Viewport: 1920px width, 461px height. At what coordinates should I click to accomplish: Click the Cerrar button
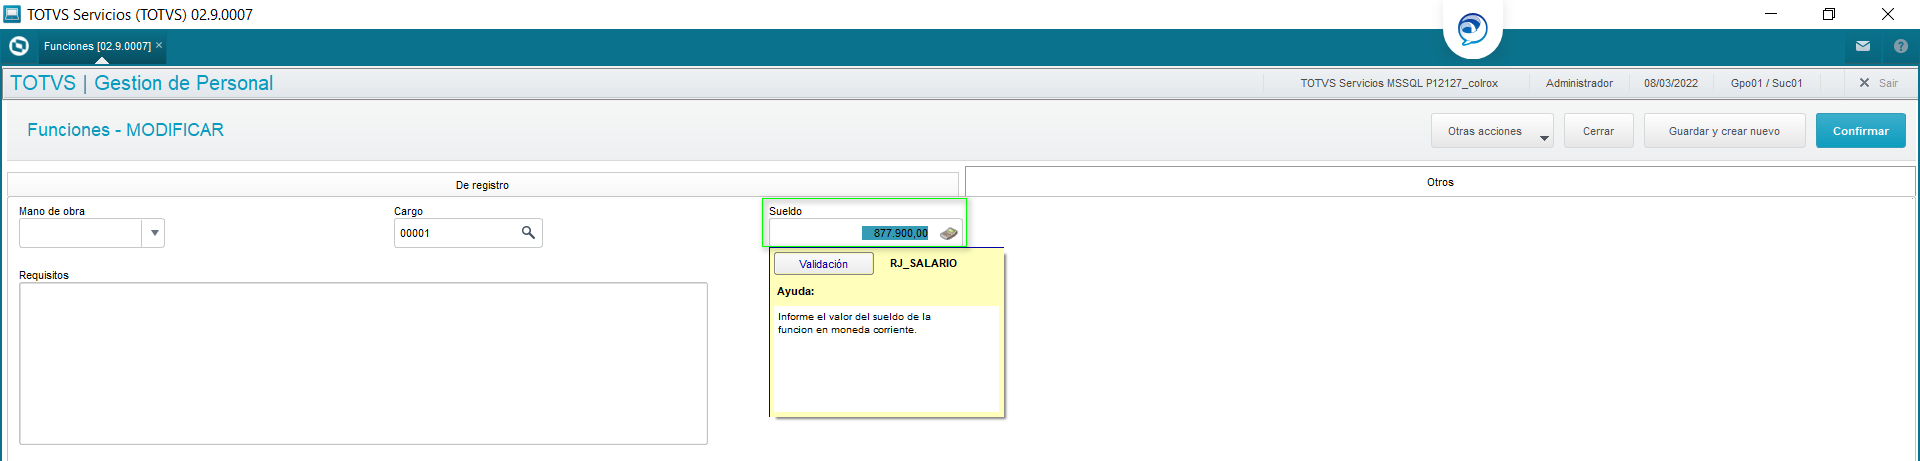click(1598, 131)
